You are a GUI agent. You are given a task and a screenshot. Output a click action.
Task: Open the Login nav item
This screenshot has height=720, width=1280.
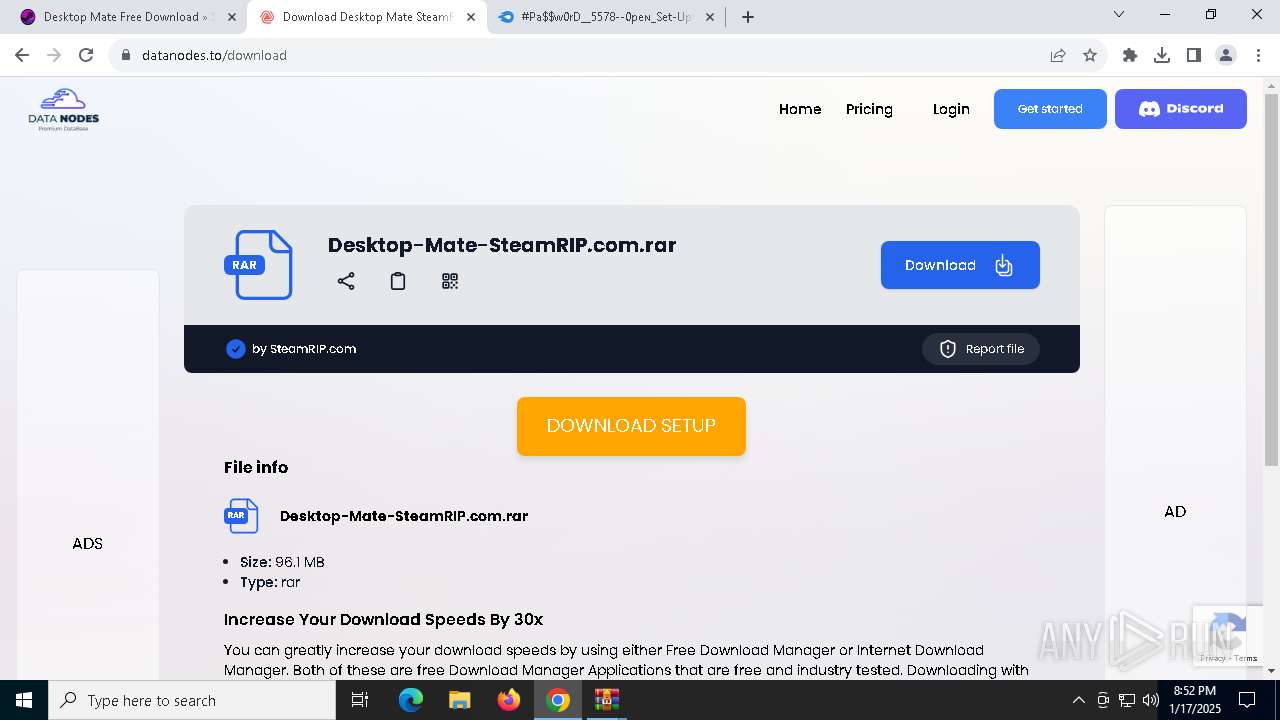point(951,109)
